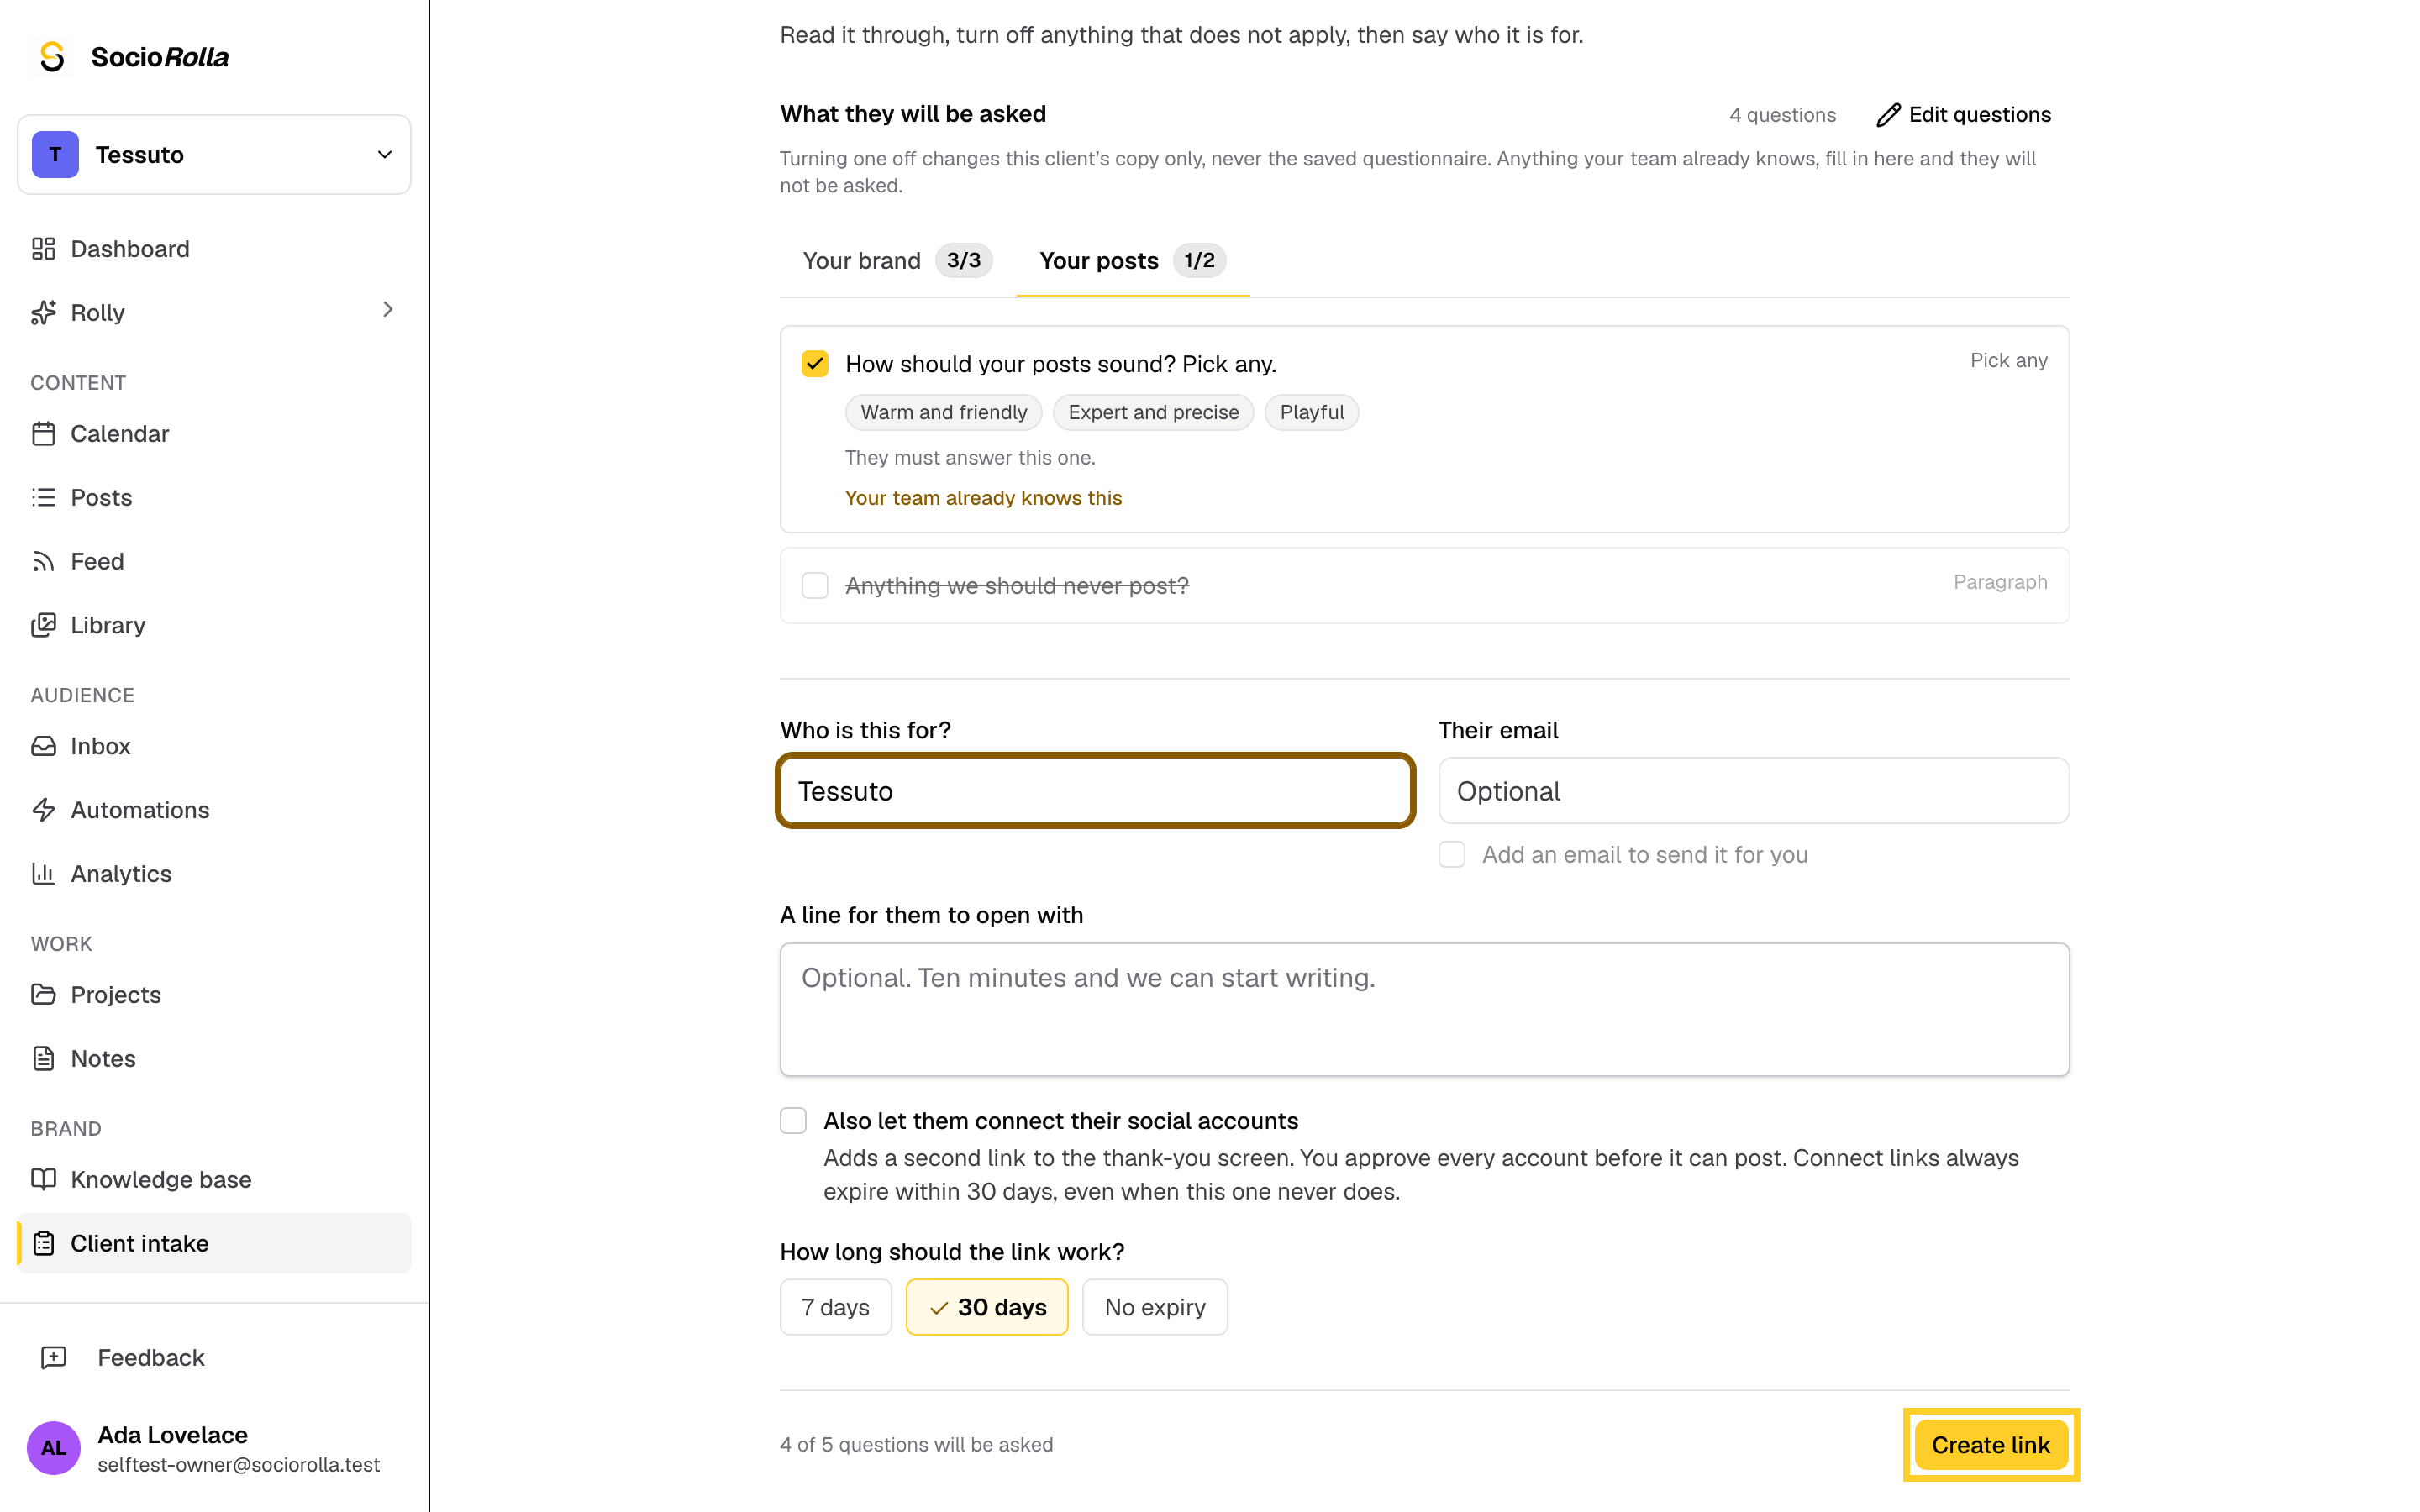Uncheck the 'How should your posts sound' question
The width and height of the screenshot is (2420, 1512).
coord(815,364)
